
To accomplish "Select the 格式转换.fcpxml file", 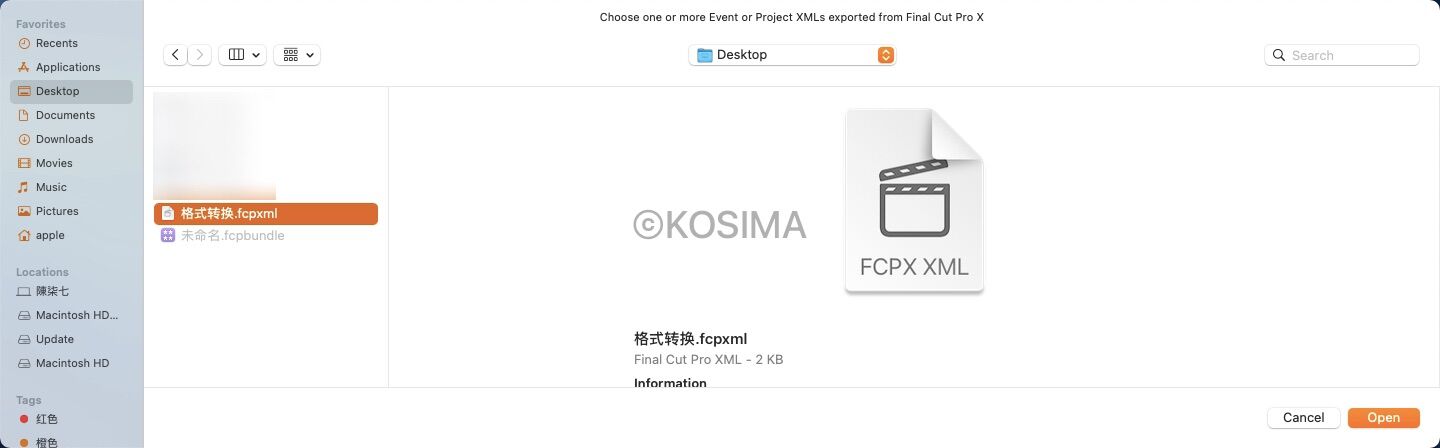I will tap(266, 213).
